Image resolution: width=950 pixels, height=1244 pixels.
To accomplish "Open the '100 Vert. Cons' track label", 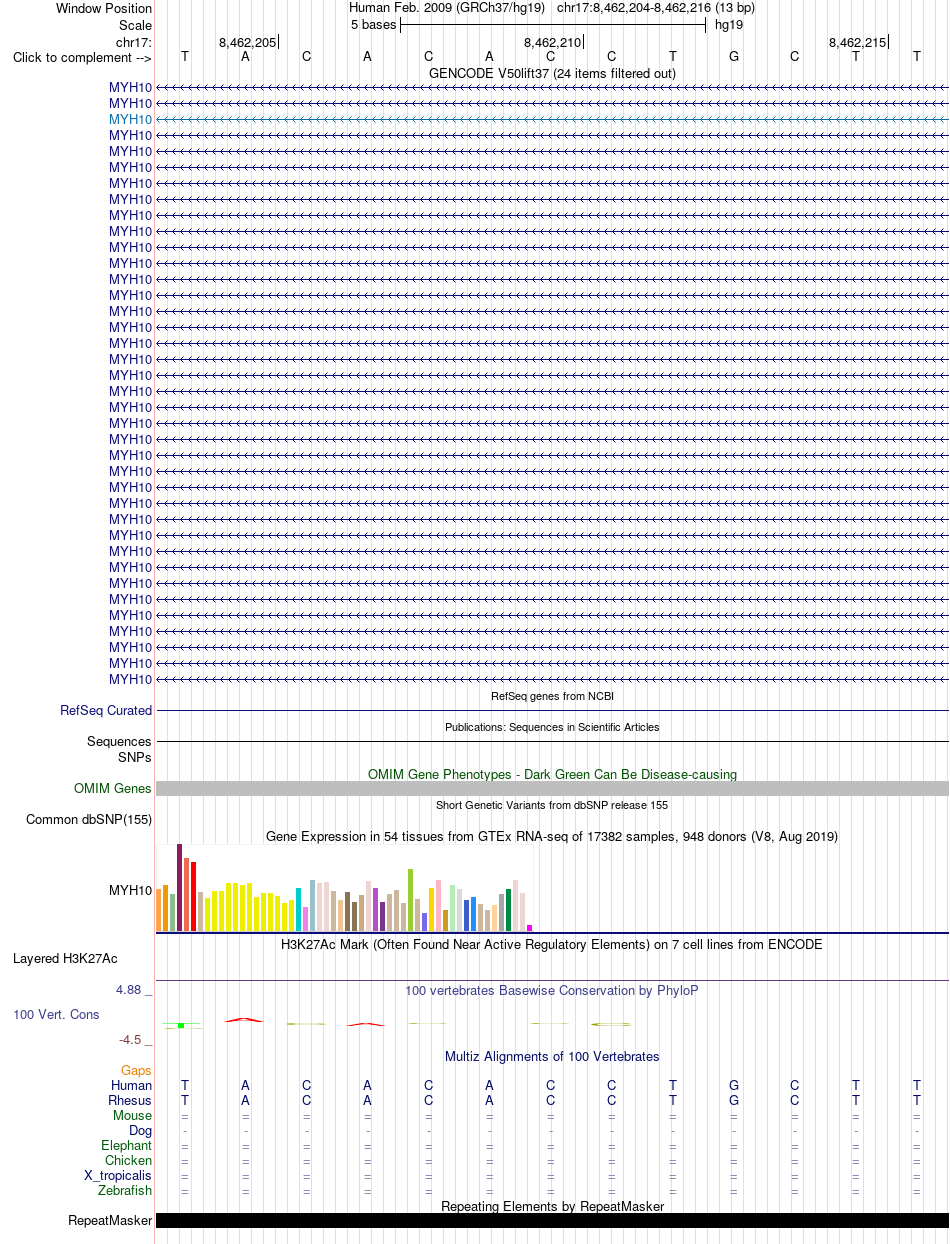I will [x=56, y=1014].
